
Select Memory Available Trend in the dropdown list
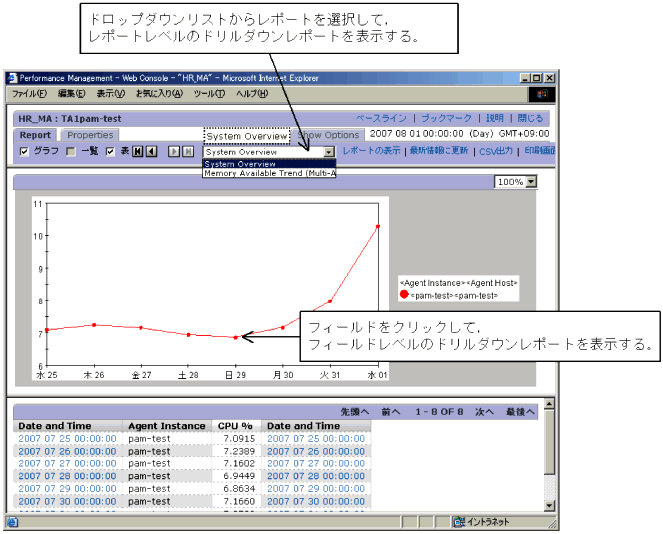pyautogui.click(x=269, y=173)
